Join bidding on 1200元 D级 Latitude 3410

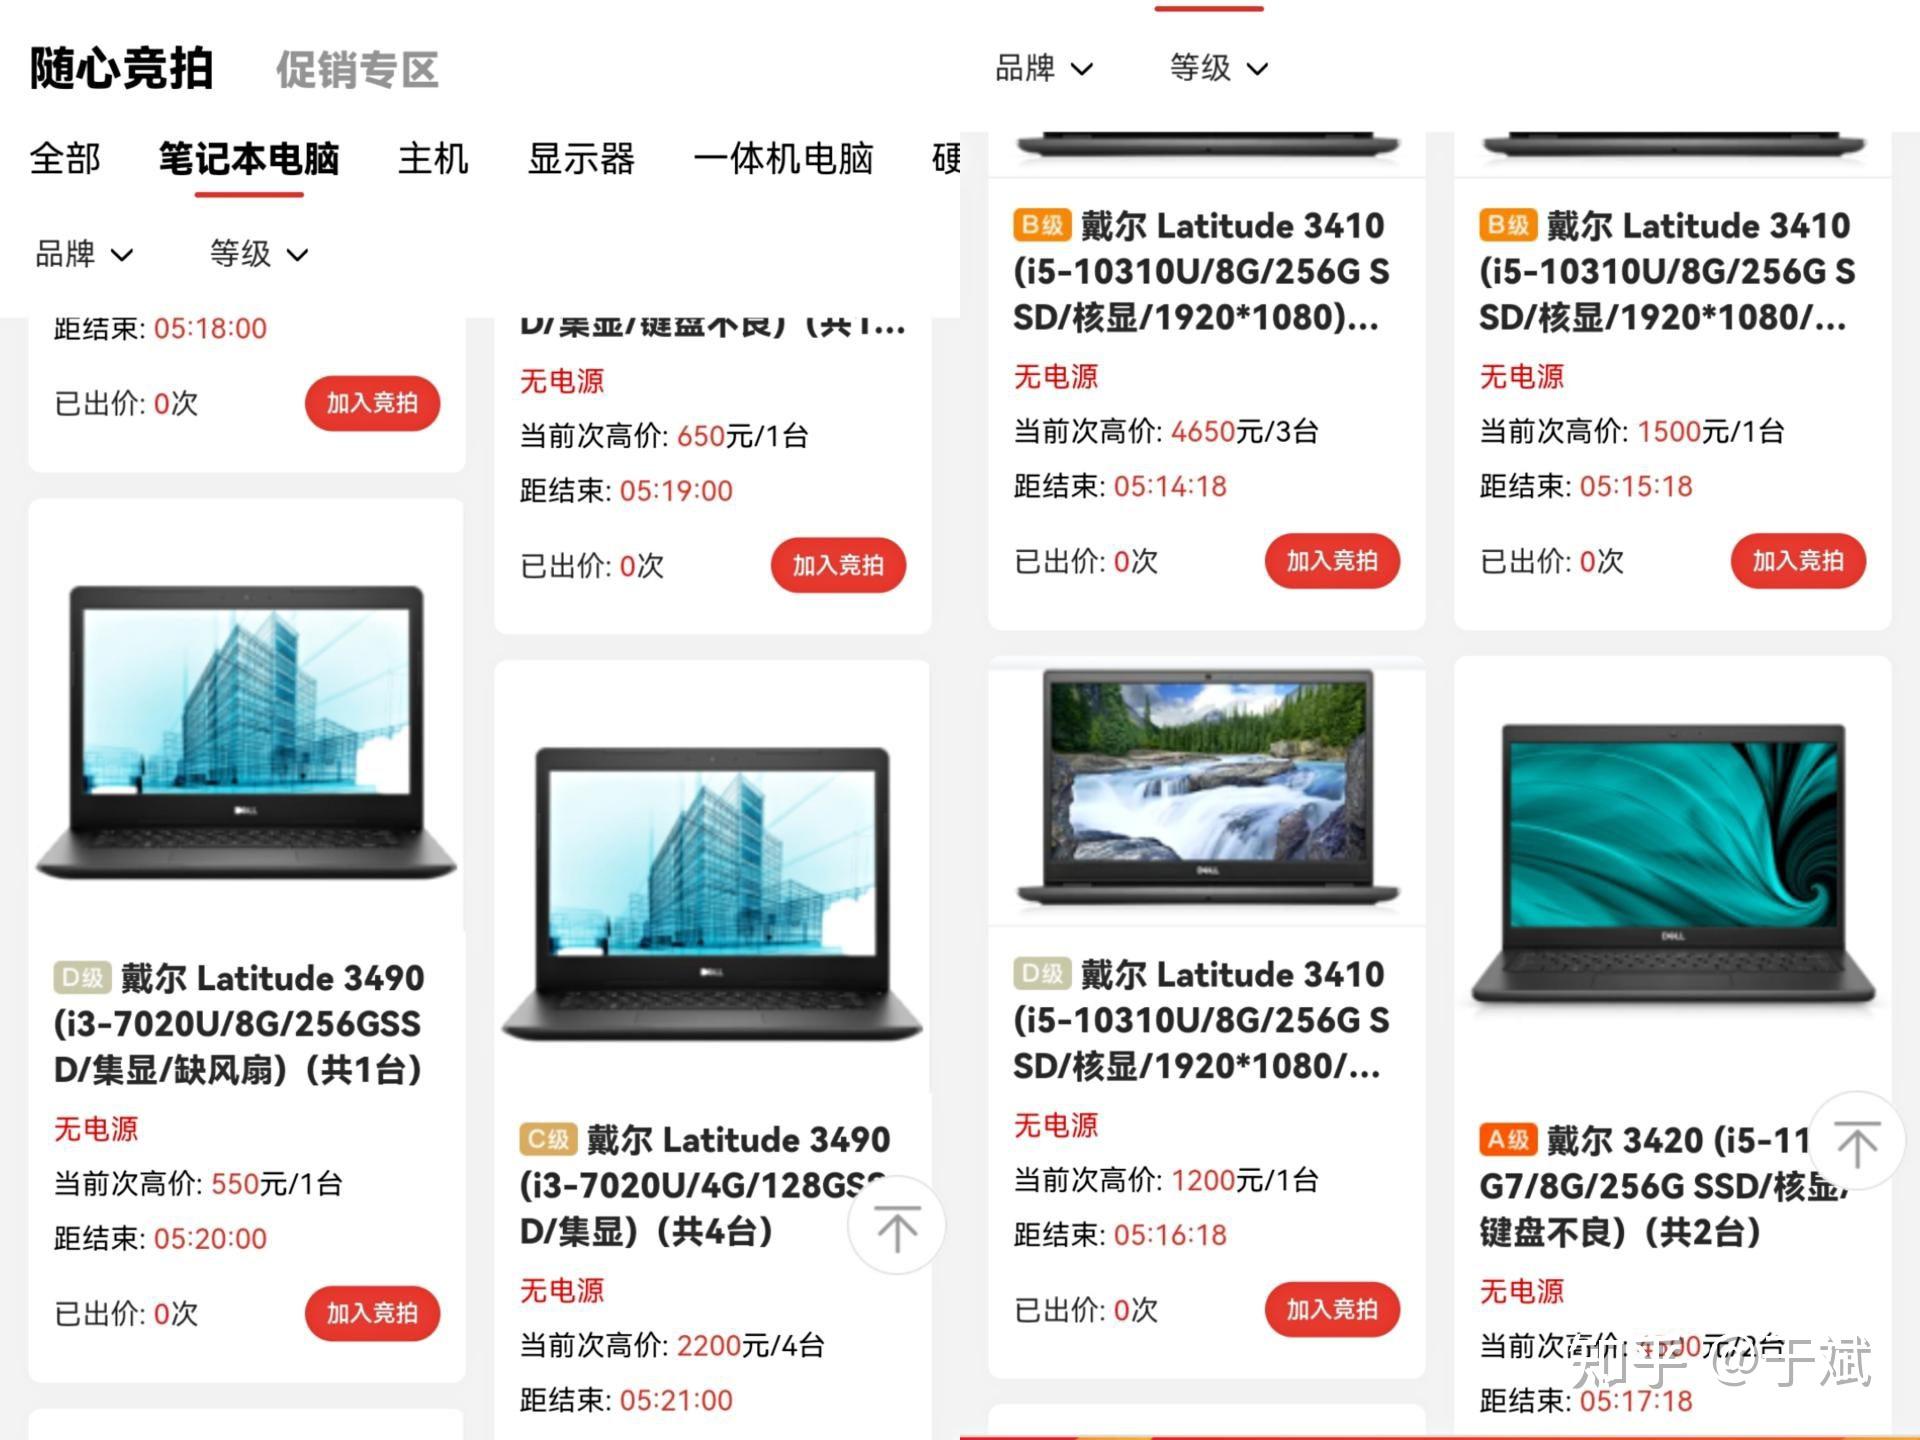(1332, 1309)
